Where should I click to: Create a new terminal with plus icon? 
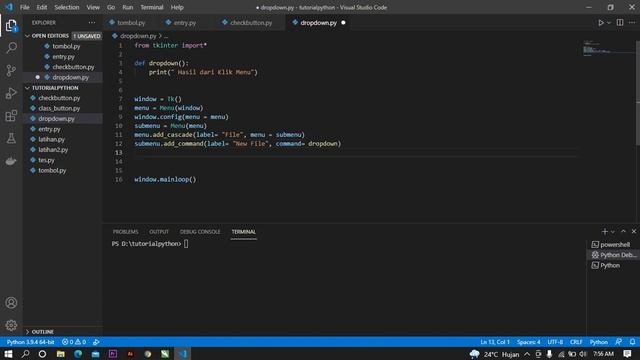tap(604, 231)
